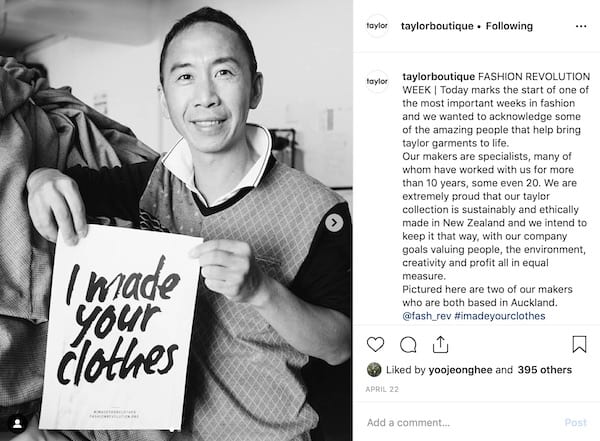
Task: Open the @fash_rev mention
Action: [x=427, y=316]
